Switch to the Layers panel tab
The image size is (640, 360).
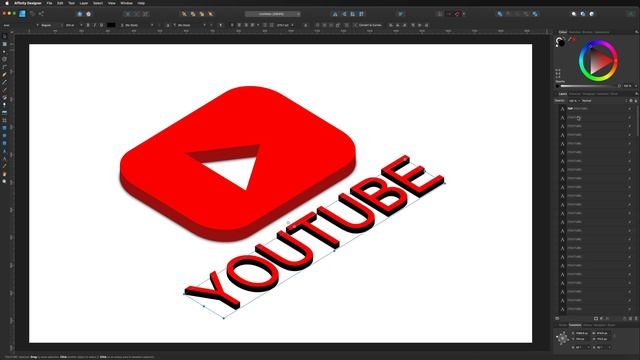coord(563,94)
